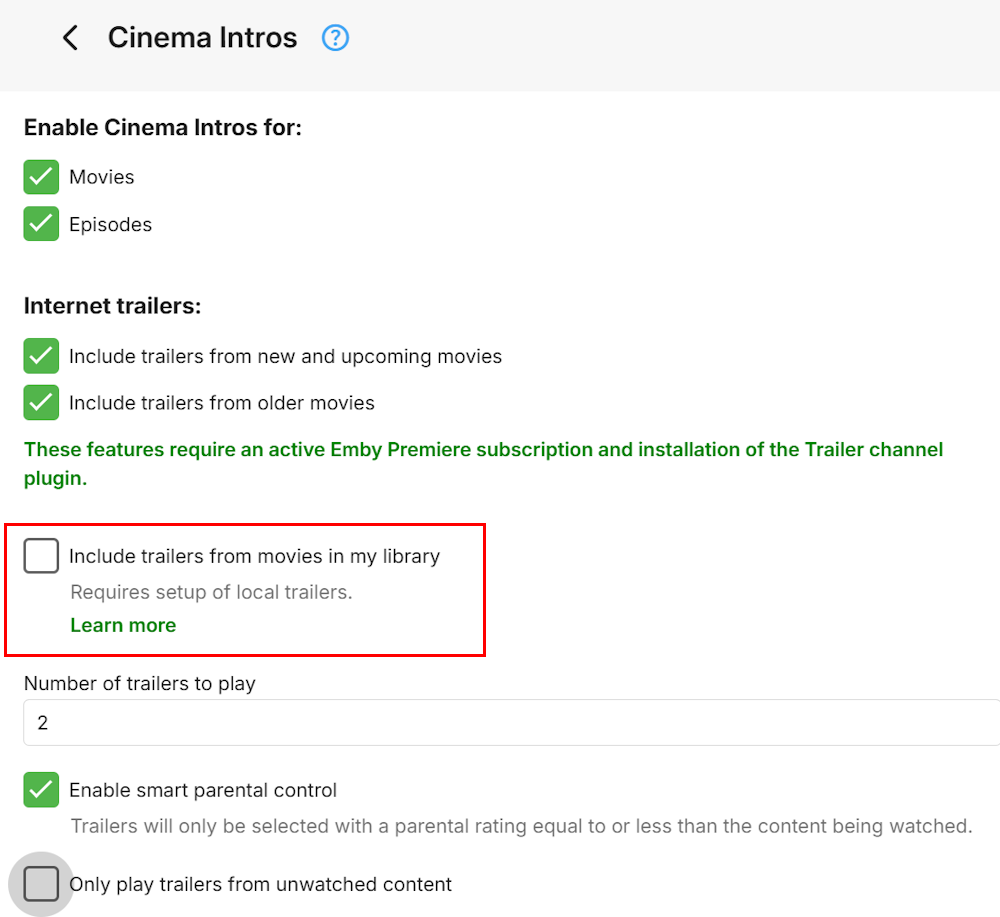Tick the movies in my library checkbox

[x=41, y=556]
